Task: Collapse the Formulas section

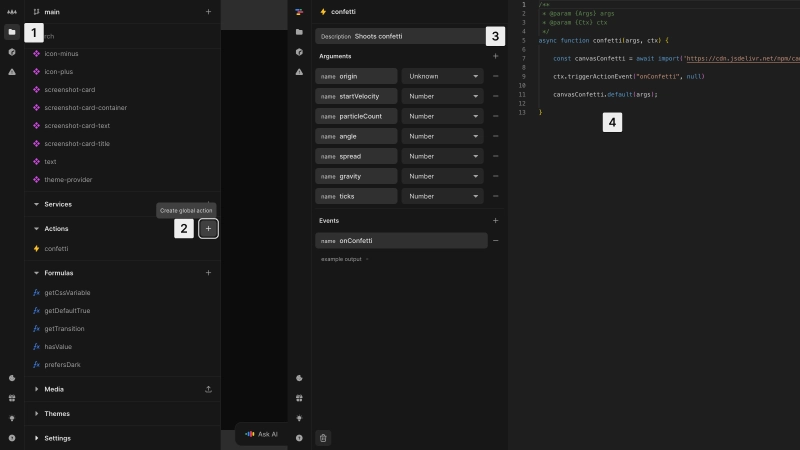Action: [x=36, y=273]
